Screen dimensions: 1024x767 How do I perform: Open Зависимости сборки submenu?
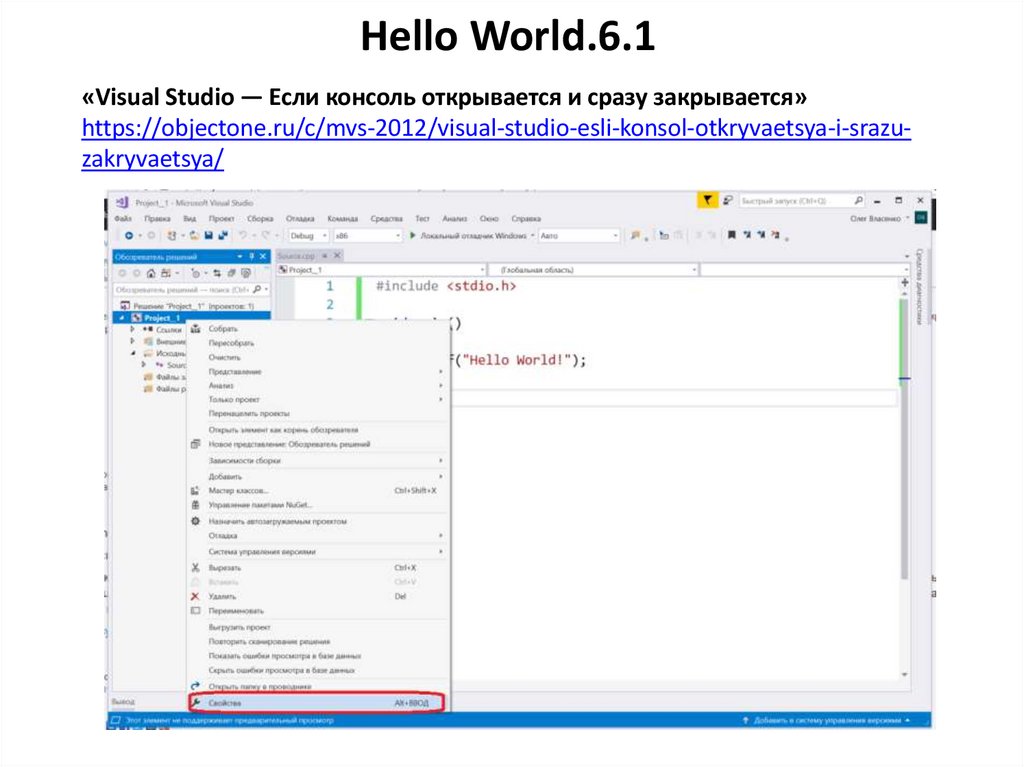click(x=319, y=461)
